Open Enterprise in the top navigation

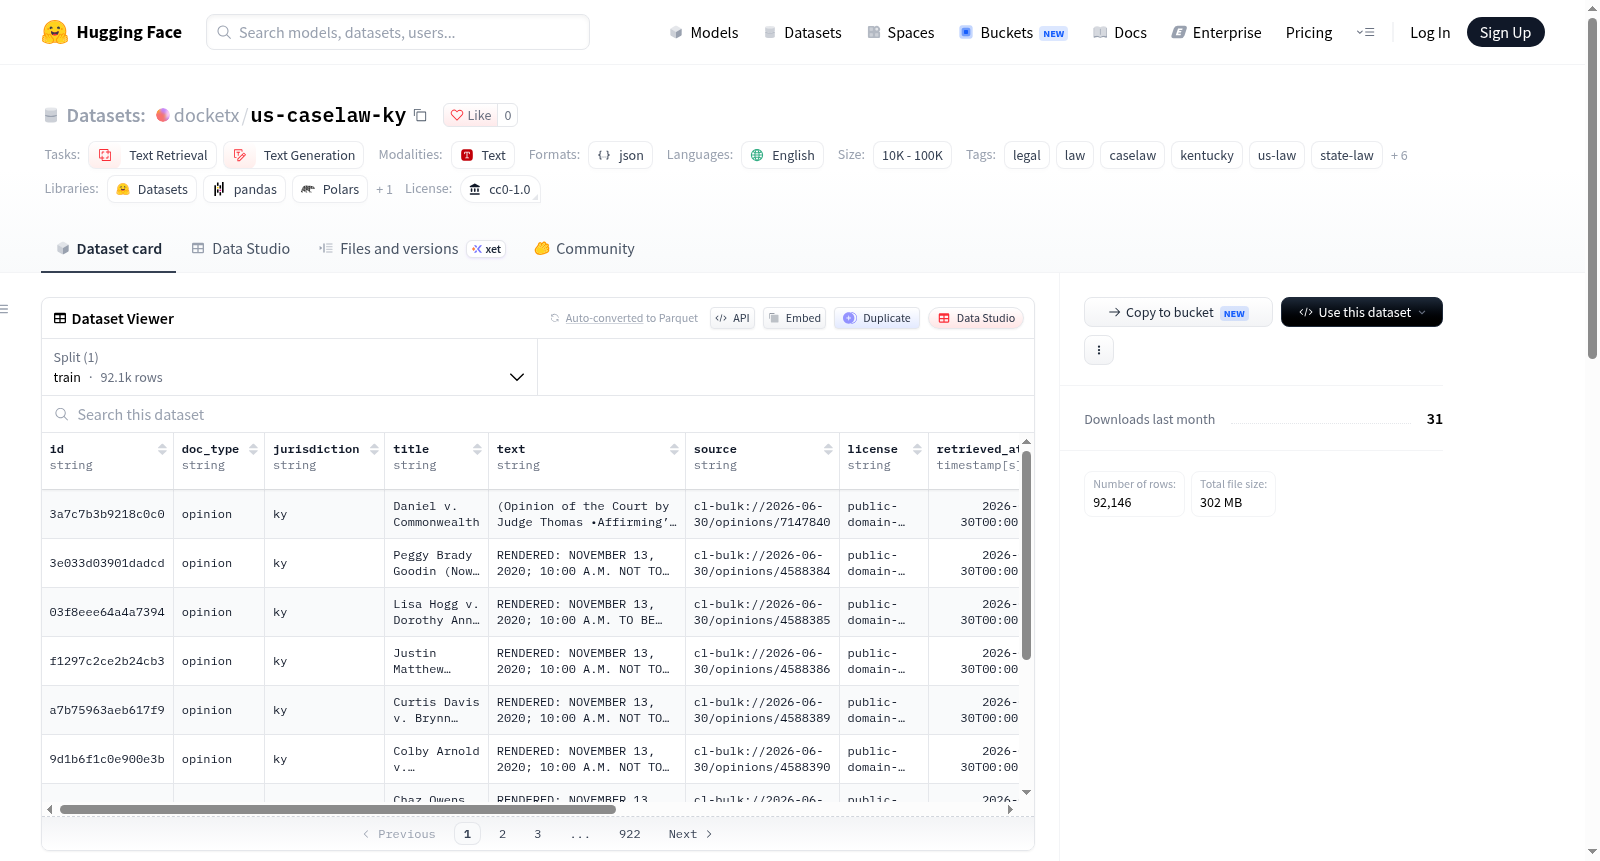point(1216,32)
